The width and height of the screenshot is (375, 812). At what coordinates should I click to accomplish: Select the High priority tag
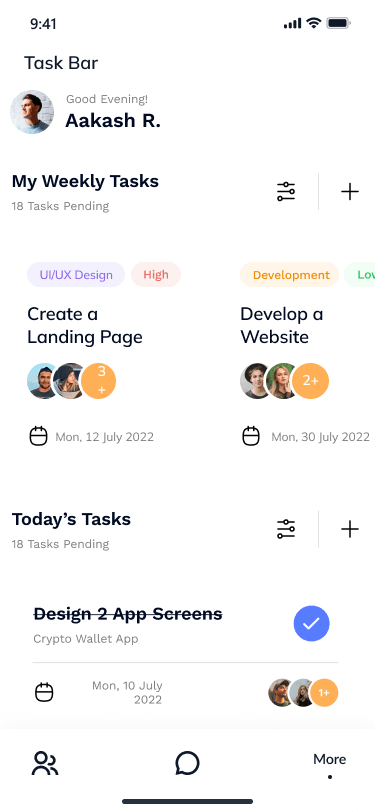(x=156, y=274)
